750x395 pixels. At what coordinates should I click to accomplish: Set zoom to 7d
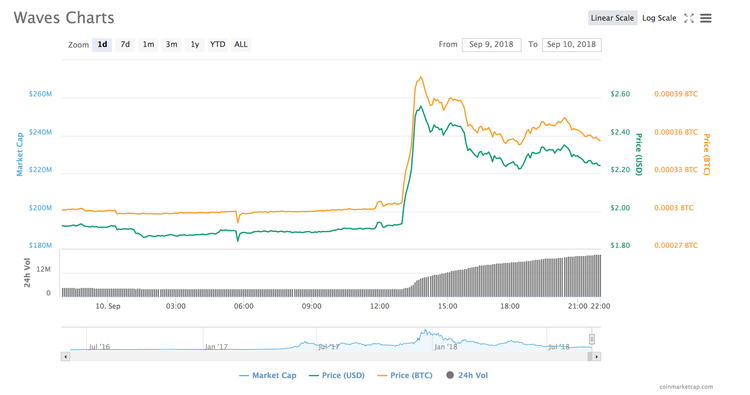pyautogui.click(x=125, y=44)
